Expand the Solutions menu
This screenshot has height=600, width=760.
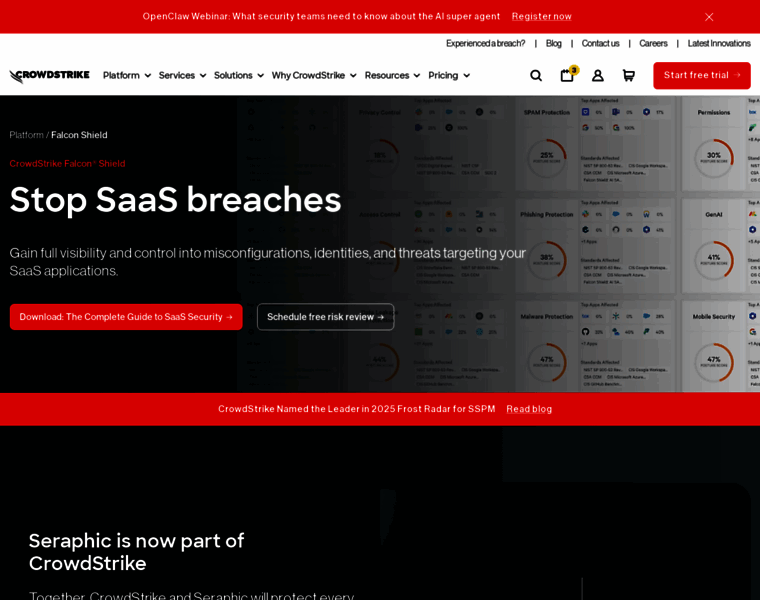tap(239, 76)
